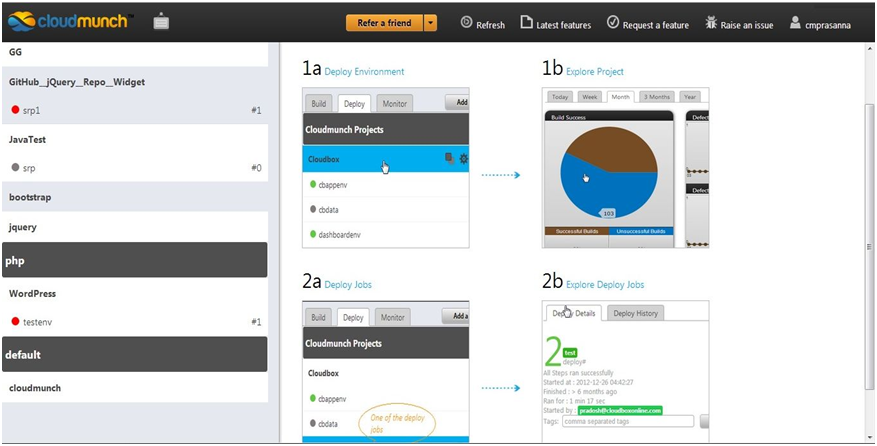Open the Latest features link

[x=564, y=25]
